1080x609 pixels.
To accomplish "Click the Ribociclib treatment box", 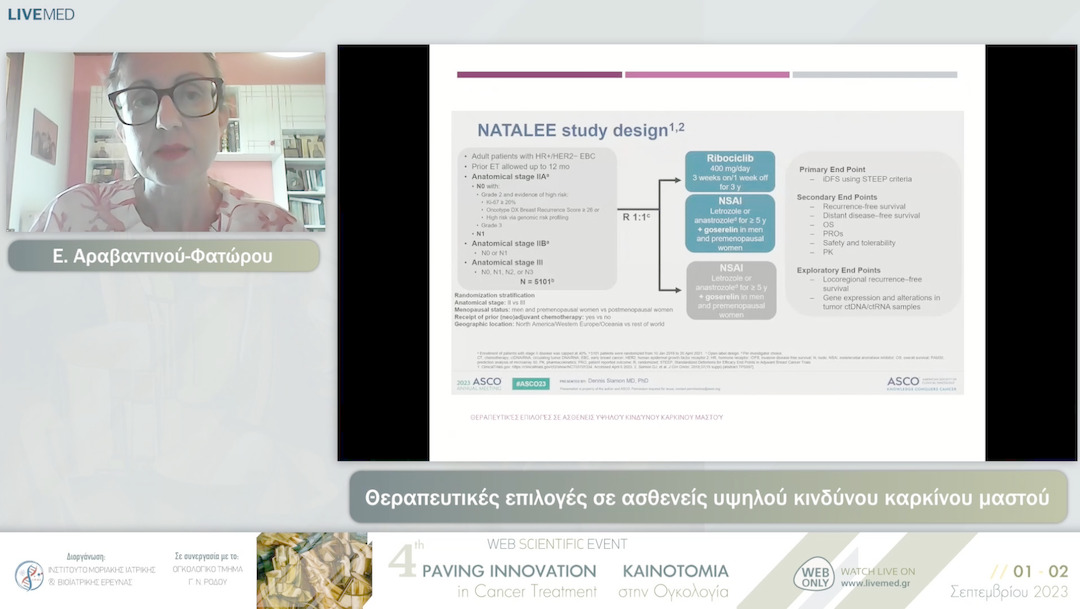I will pyautogui.click(x=730, y=172).
